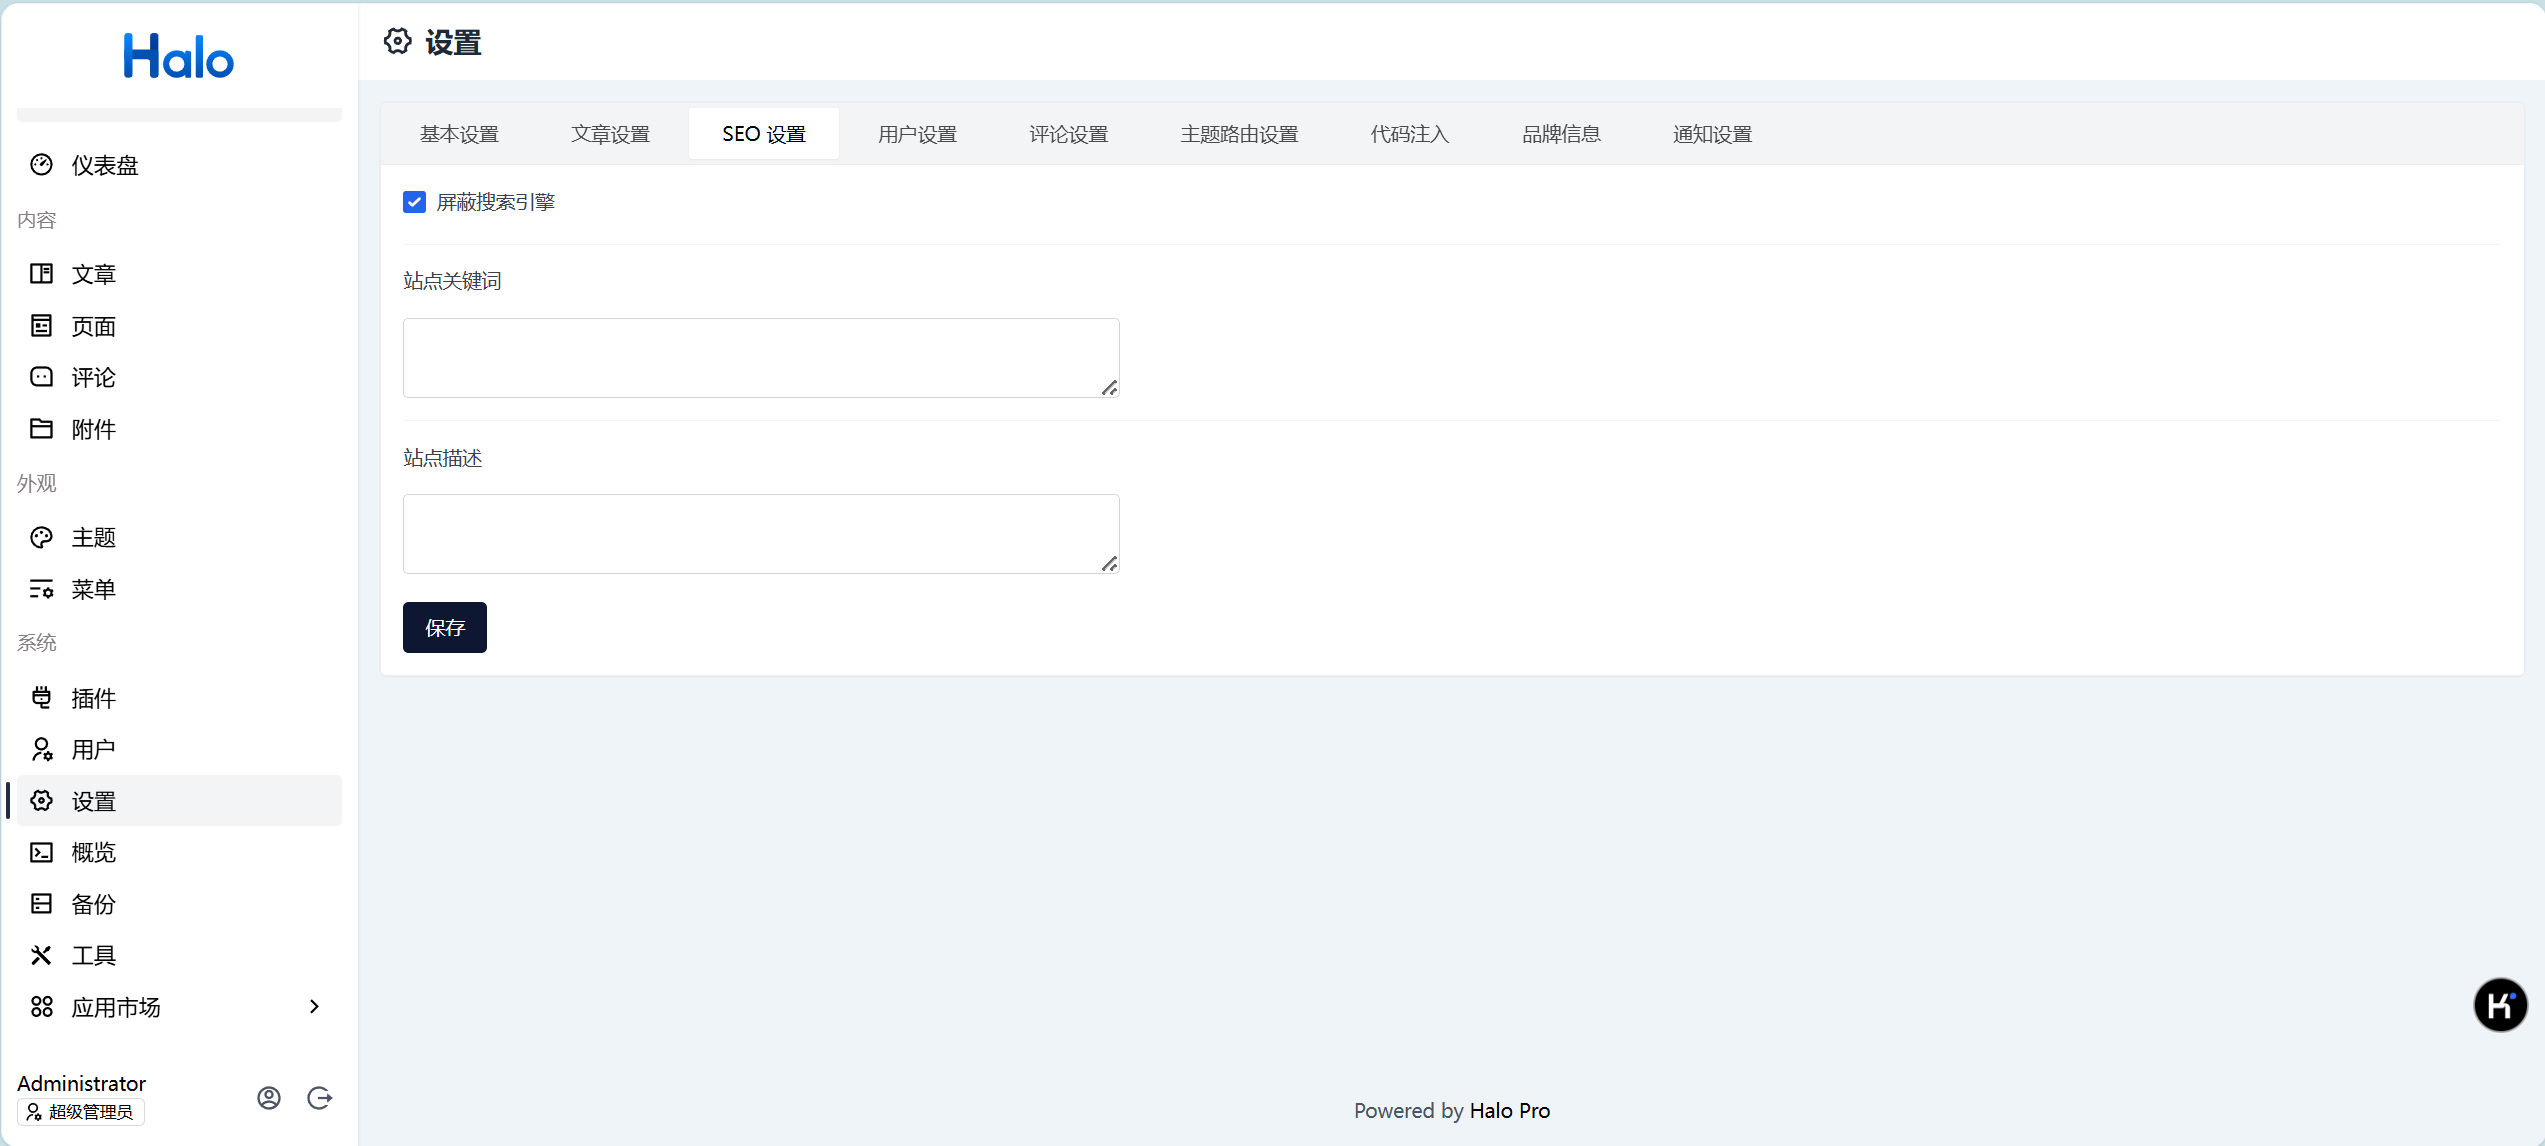Open the code injection tab
2545x1146 pixels.
(1409, 134)
